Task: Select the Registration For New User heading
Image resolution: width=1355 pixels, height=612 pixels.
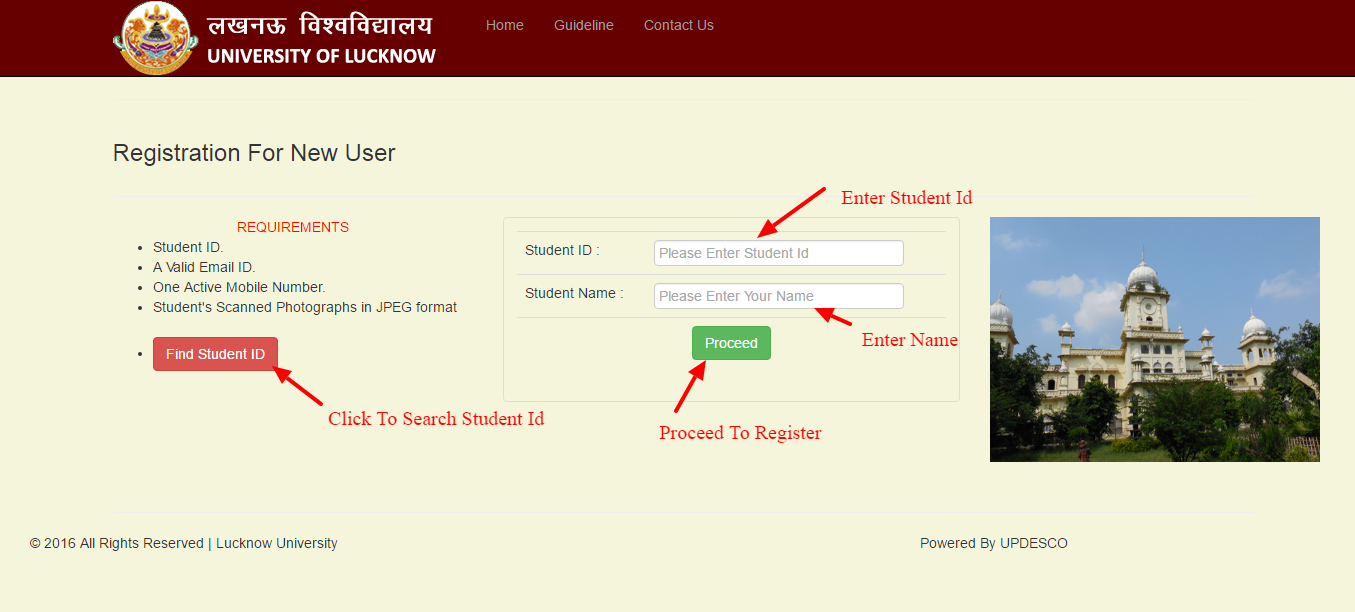Action: tap(254, 153)
